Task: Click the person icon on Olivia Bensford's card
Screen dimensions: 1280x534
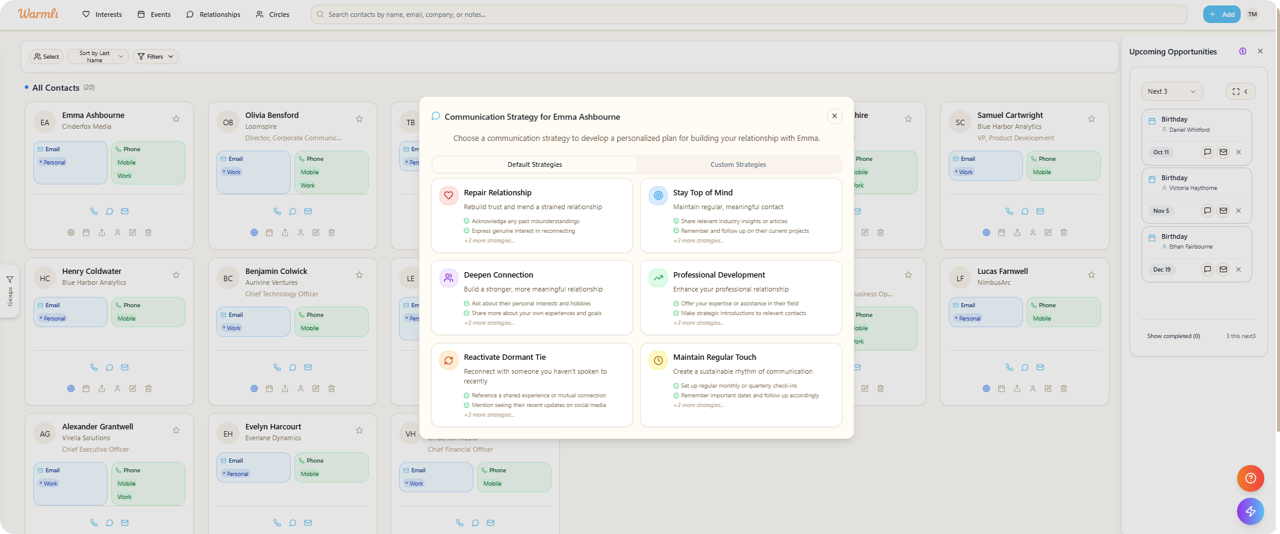Action: (300, 233)
